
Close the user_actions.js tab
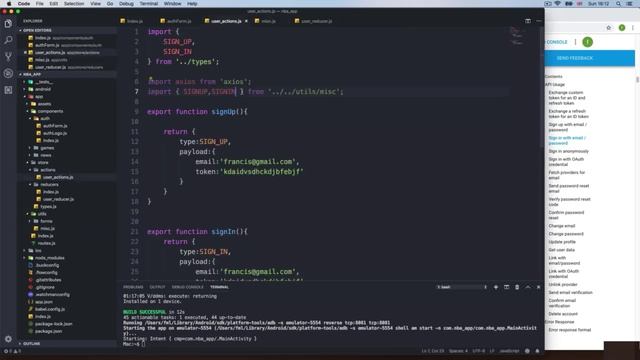[246, 21]
